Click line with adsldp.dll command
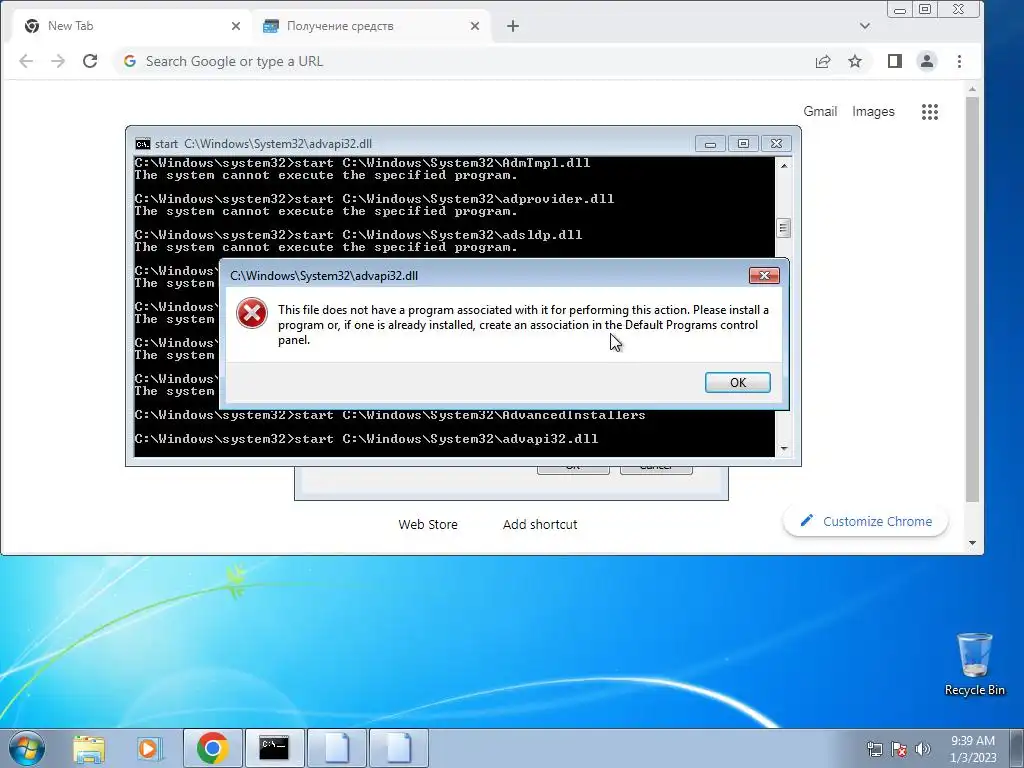This screenshot has width=1024, height=768. [x=358, y=234]
